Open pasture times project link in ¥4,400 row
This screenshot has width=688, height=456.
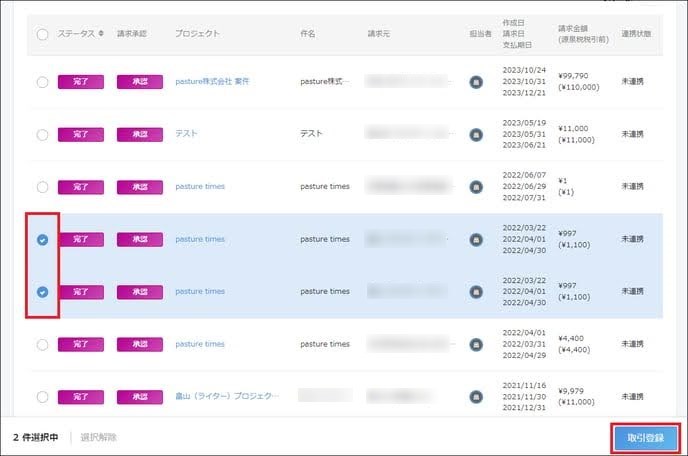[x=200, y=344]
